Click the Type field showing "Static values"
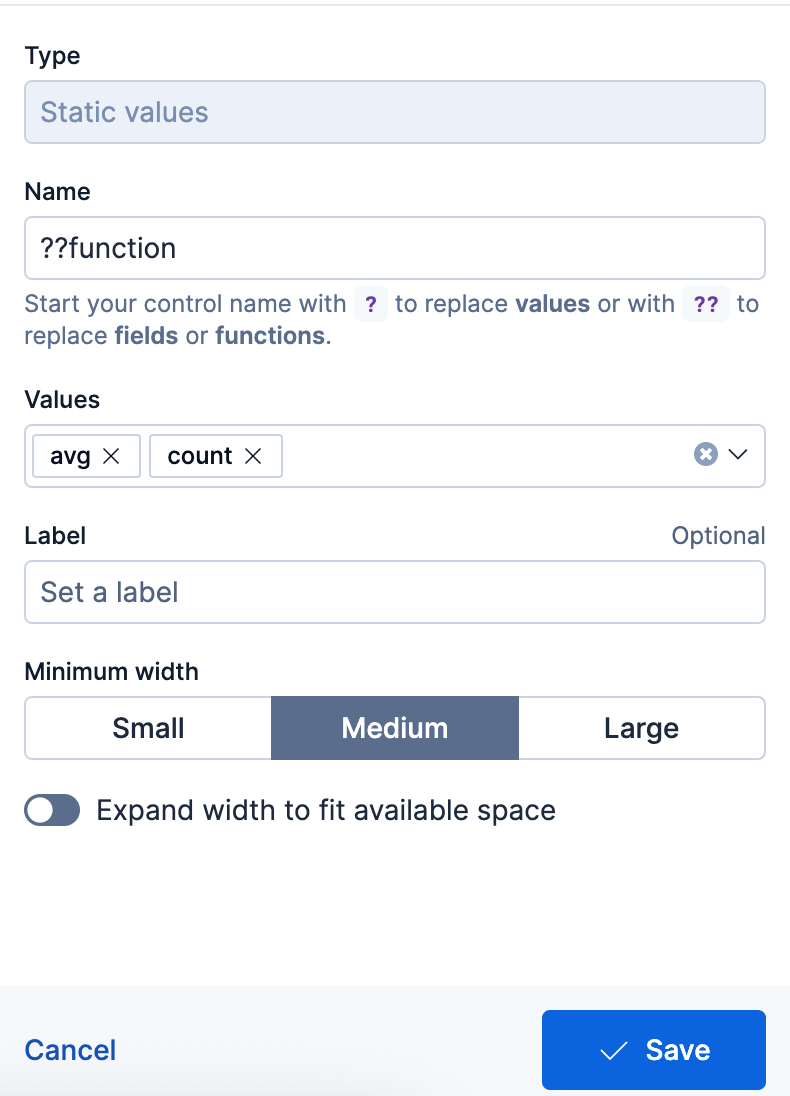The image size is (790, 1096). (x=394, y=112)
